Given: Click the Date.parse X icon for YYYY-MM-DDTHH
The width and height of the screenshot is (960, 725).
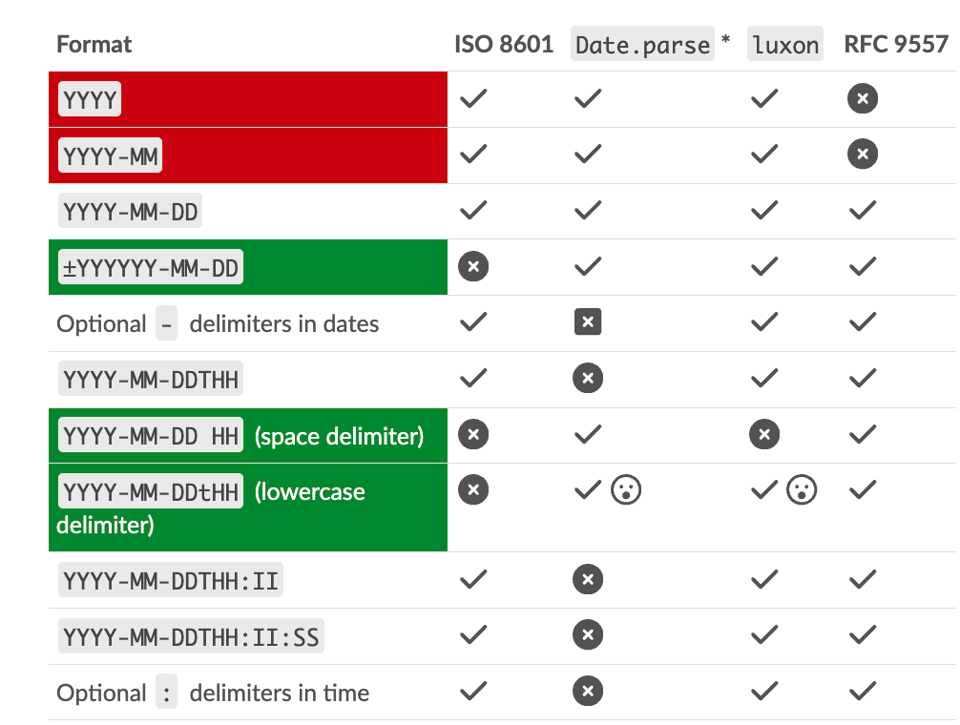Looking at the screenshot, I should [x=588, y=379].
